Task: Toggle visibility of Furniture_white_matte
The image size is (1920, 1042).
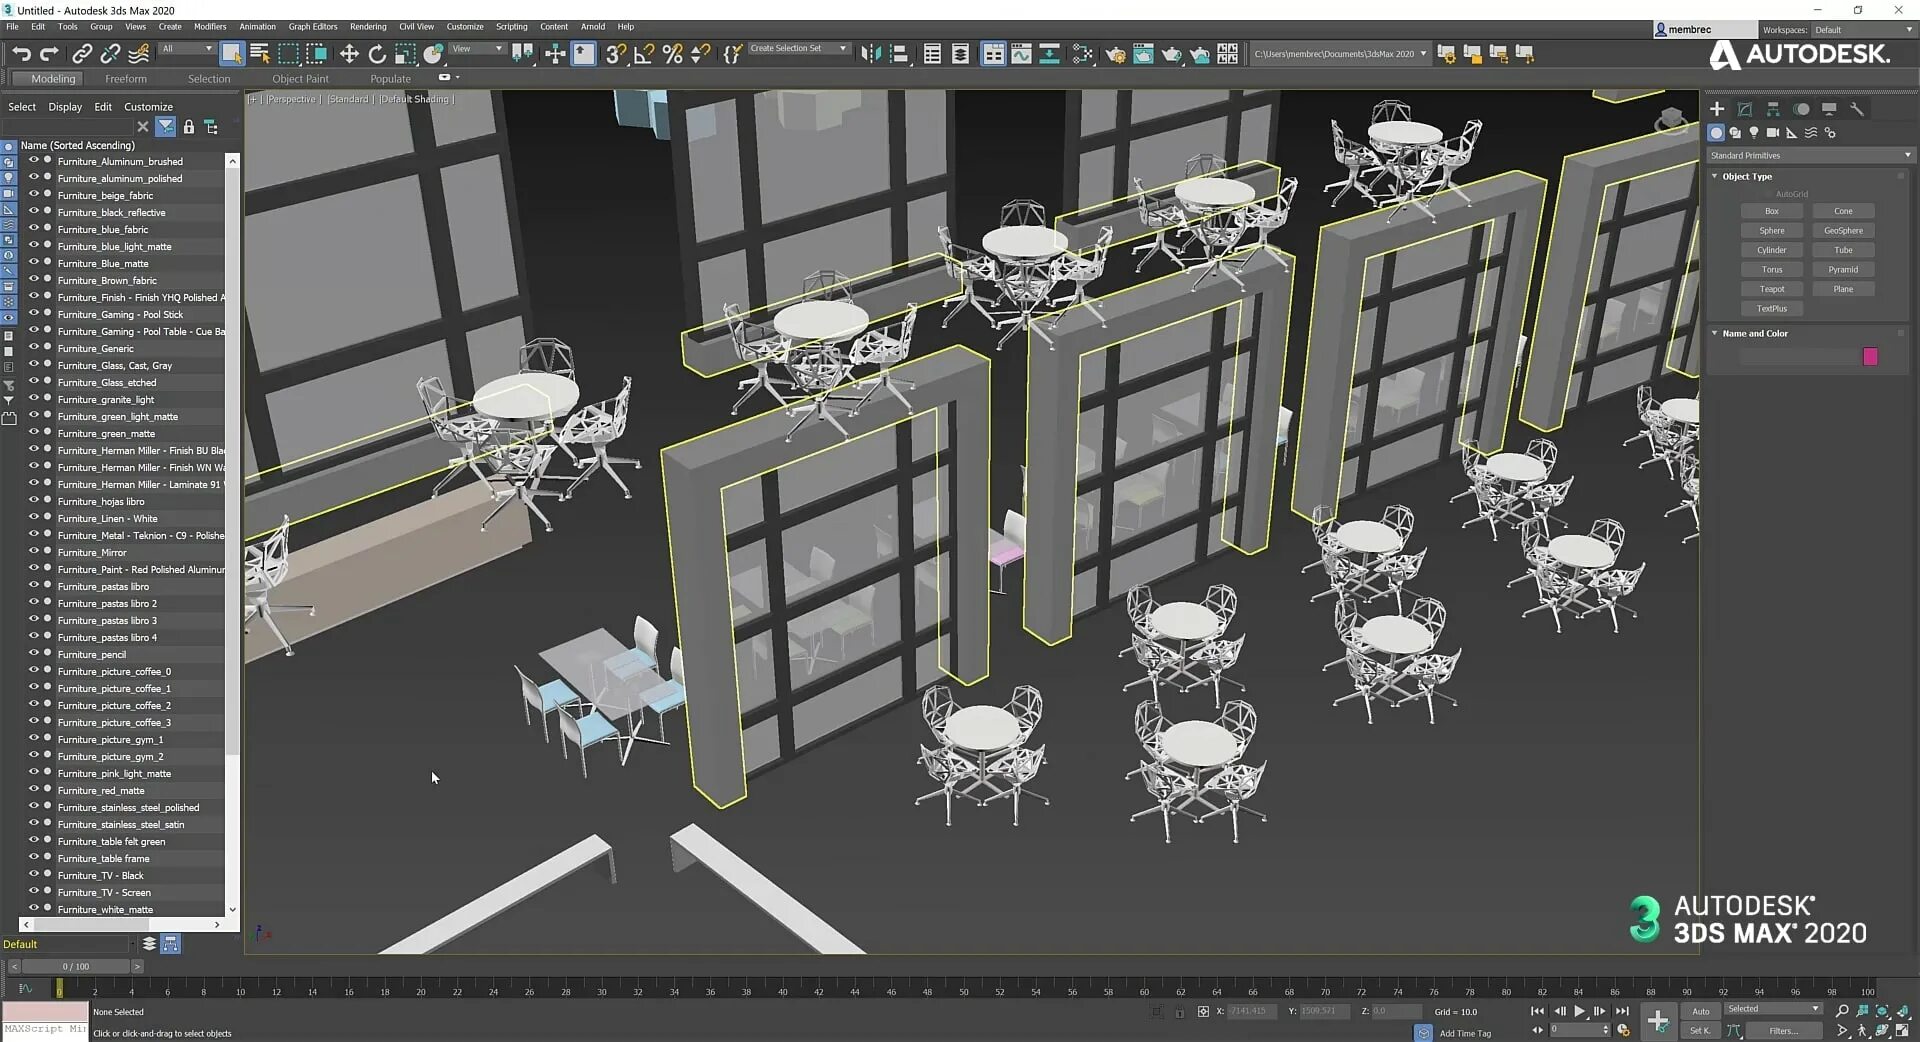Action: (x=33, y=908)
